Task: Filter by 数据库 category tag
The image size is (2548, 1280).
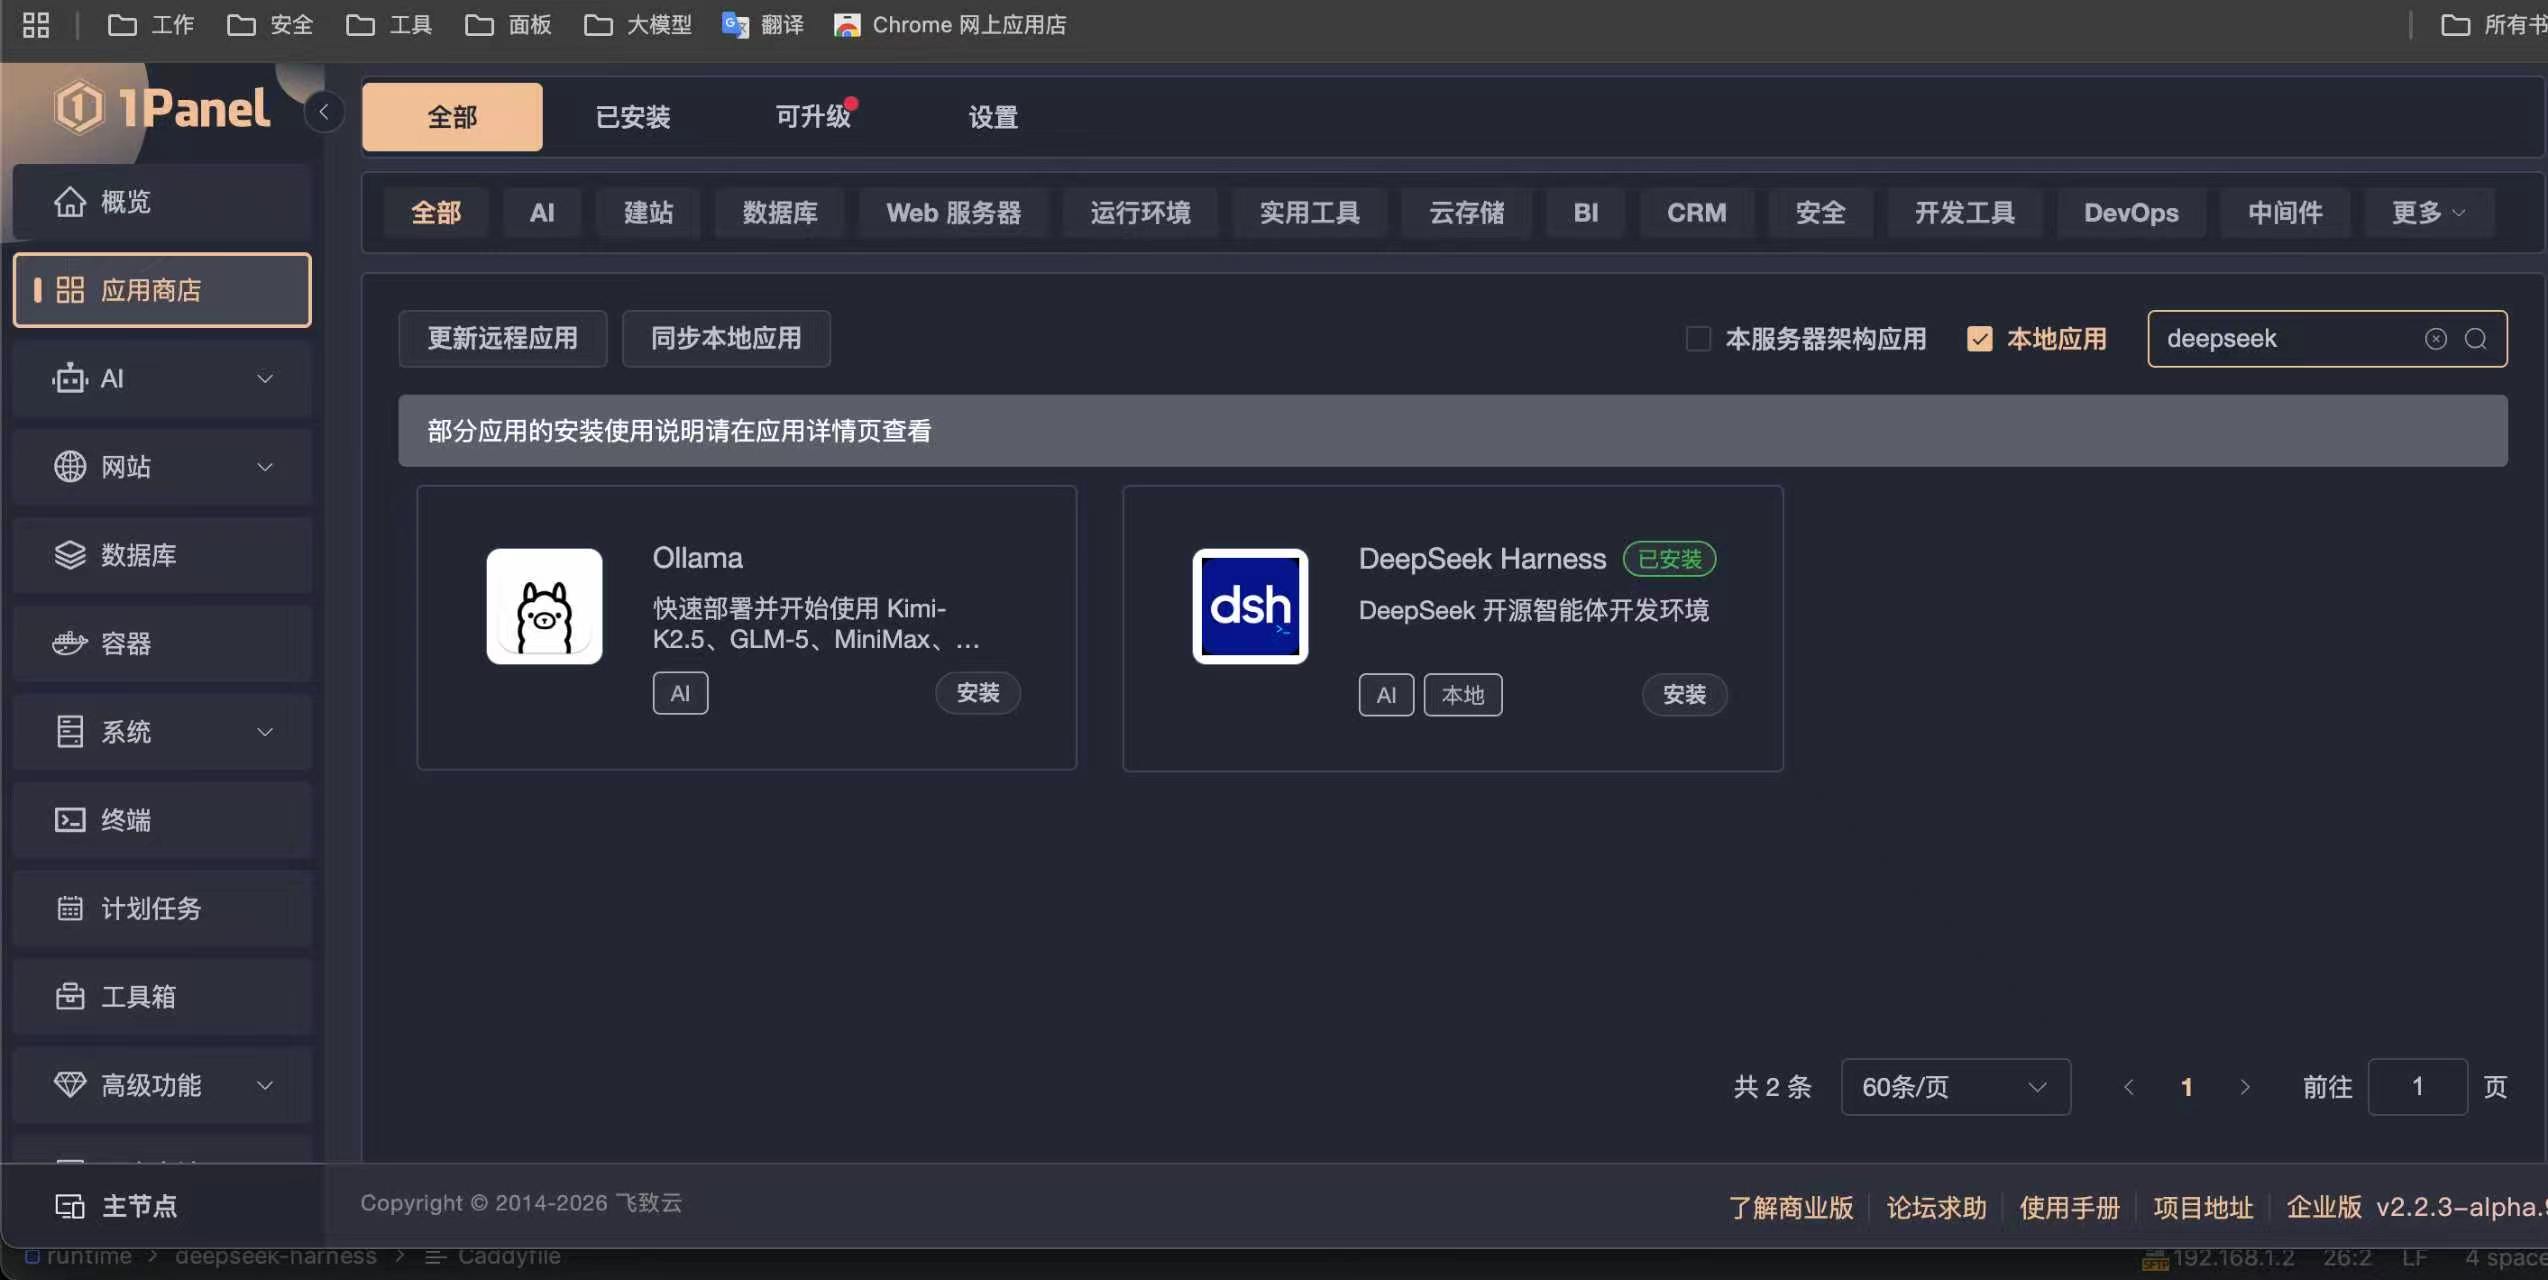Action: [x=780, y=213]
